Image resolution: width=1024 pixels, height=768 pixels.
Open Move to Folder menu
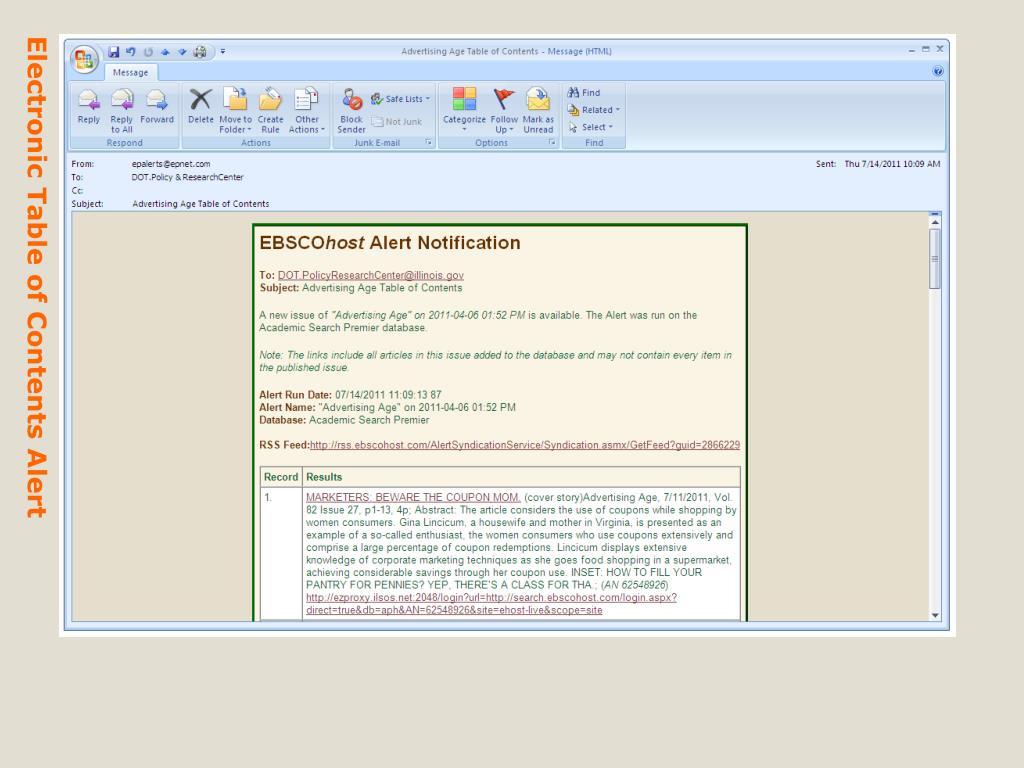coord(235,110)
